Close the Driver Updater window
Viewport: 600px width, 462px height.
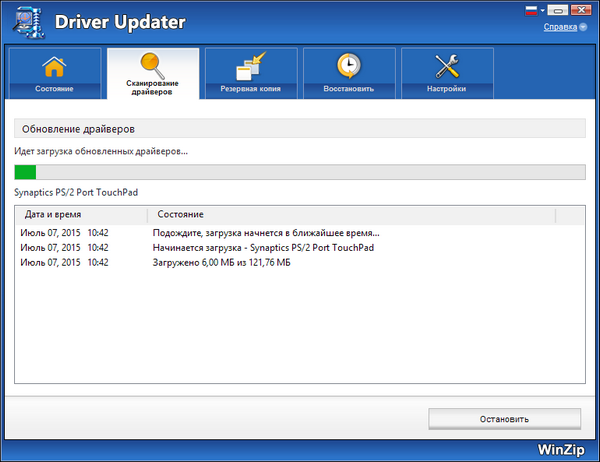[581, 10]
